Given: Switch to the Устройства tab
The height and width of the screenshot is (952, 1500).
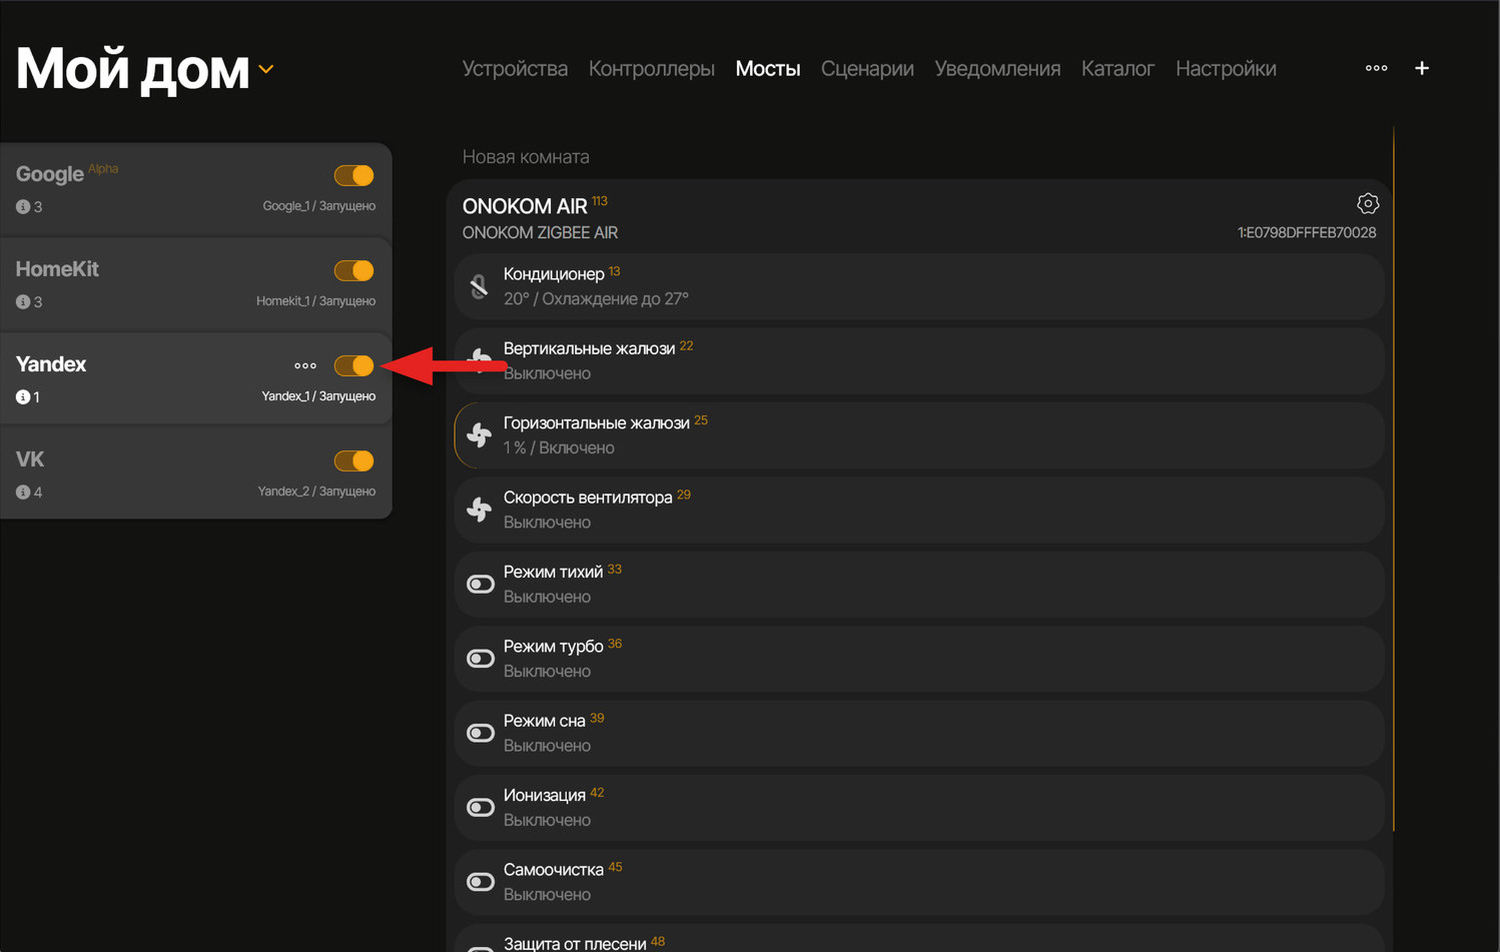Looking at the screenshot, I should point(514,69).
